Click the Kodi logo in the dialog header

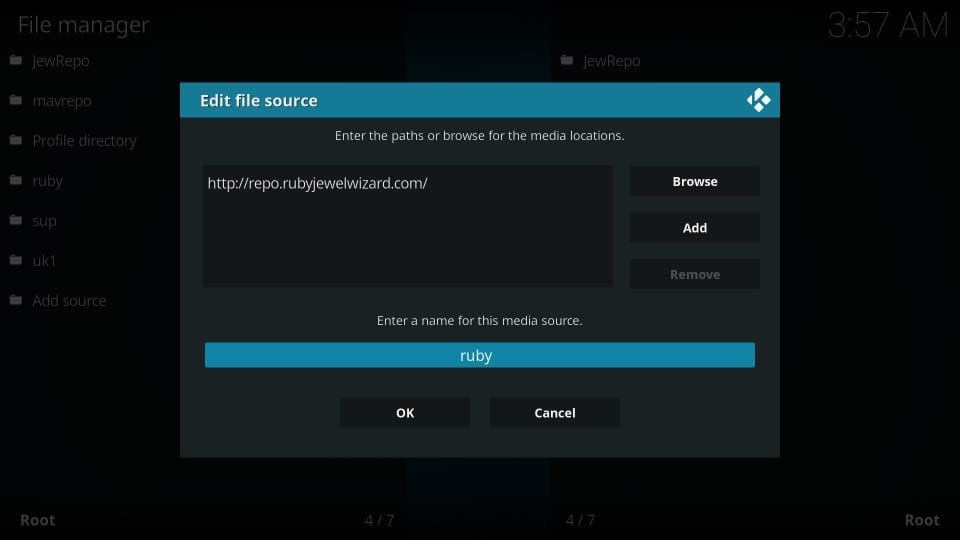tap(759, 100)
